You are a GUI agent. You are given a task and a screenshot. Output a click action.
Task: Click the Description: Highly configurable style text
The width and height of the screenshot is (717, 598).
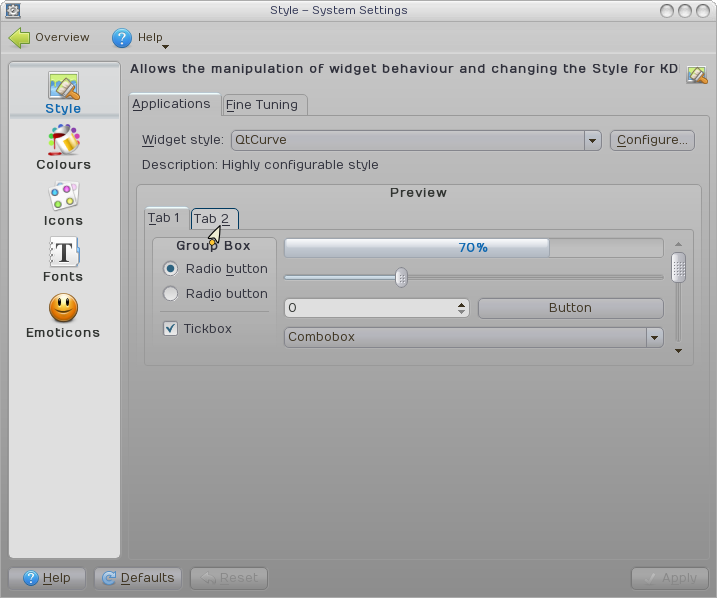tap(260, 165)
